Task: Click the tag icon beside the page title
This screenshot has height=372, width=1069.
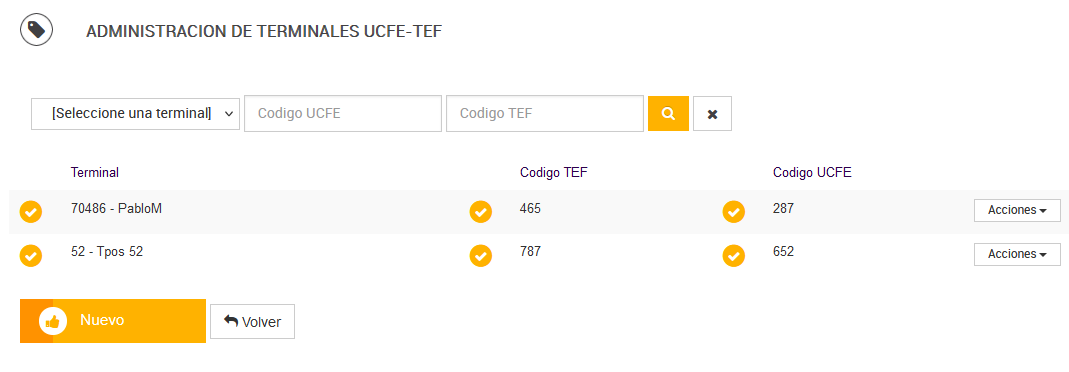Action: point(36,30)
